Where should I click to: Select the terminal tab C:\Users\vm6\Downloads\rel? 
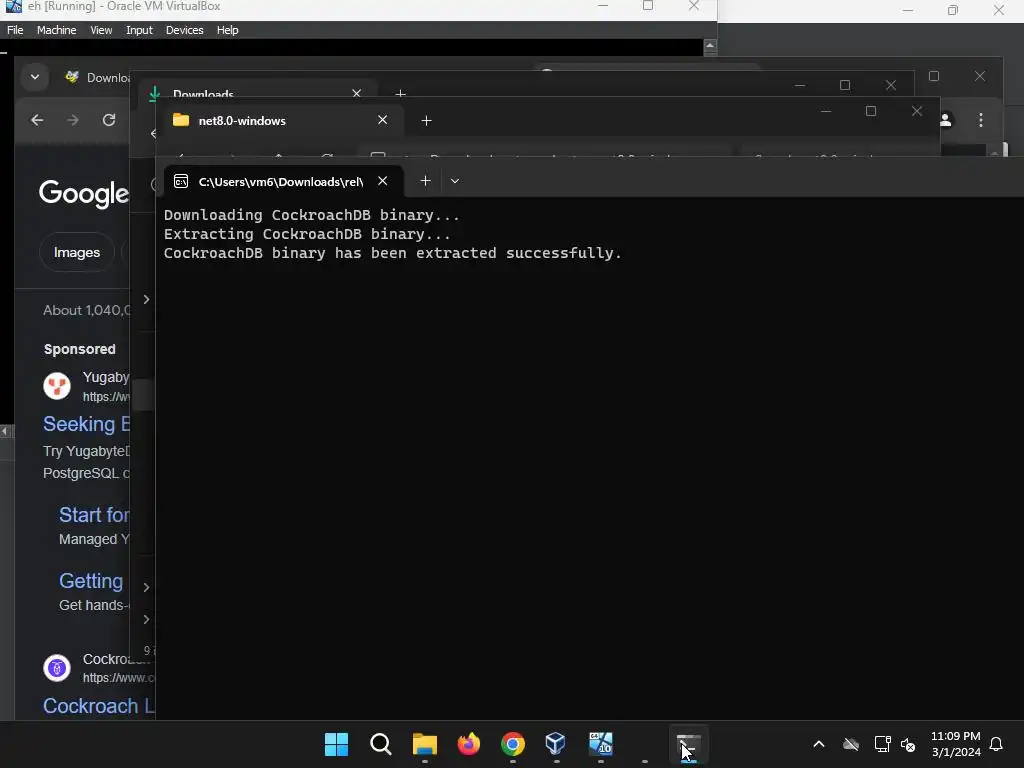pos(281,182)
